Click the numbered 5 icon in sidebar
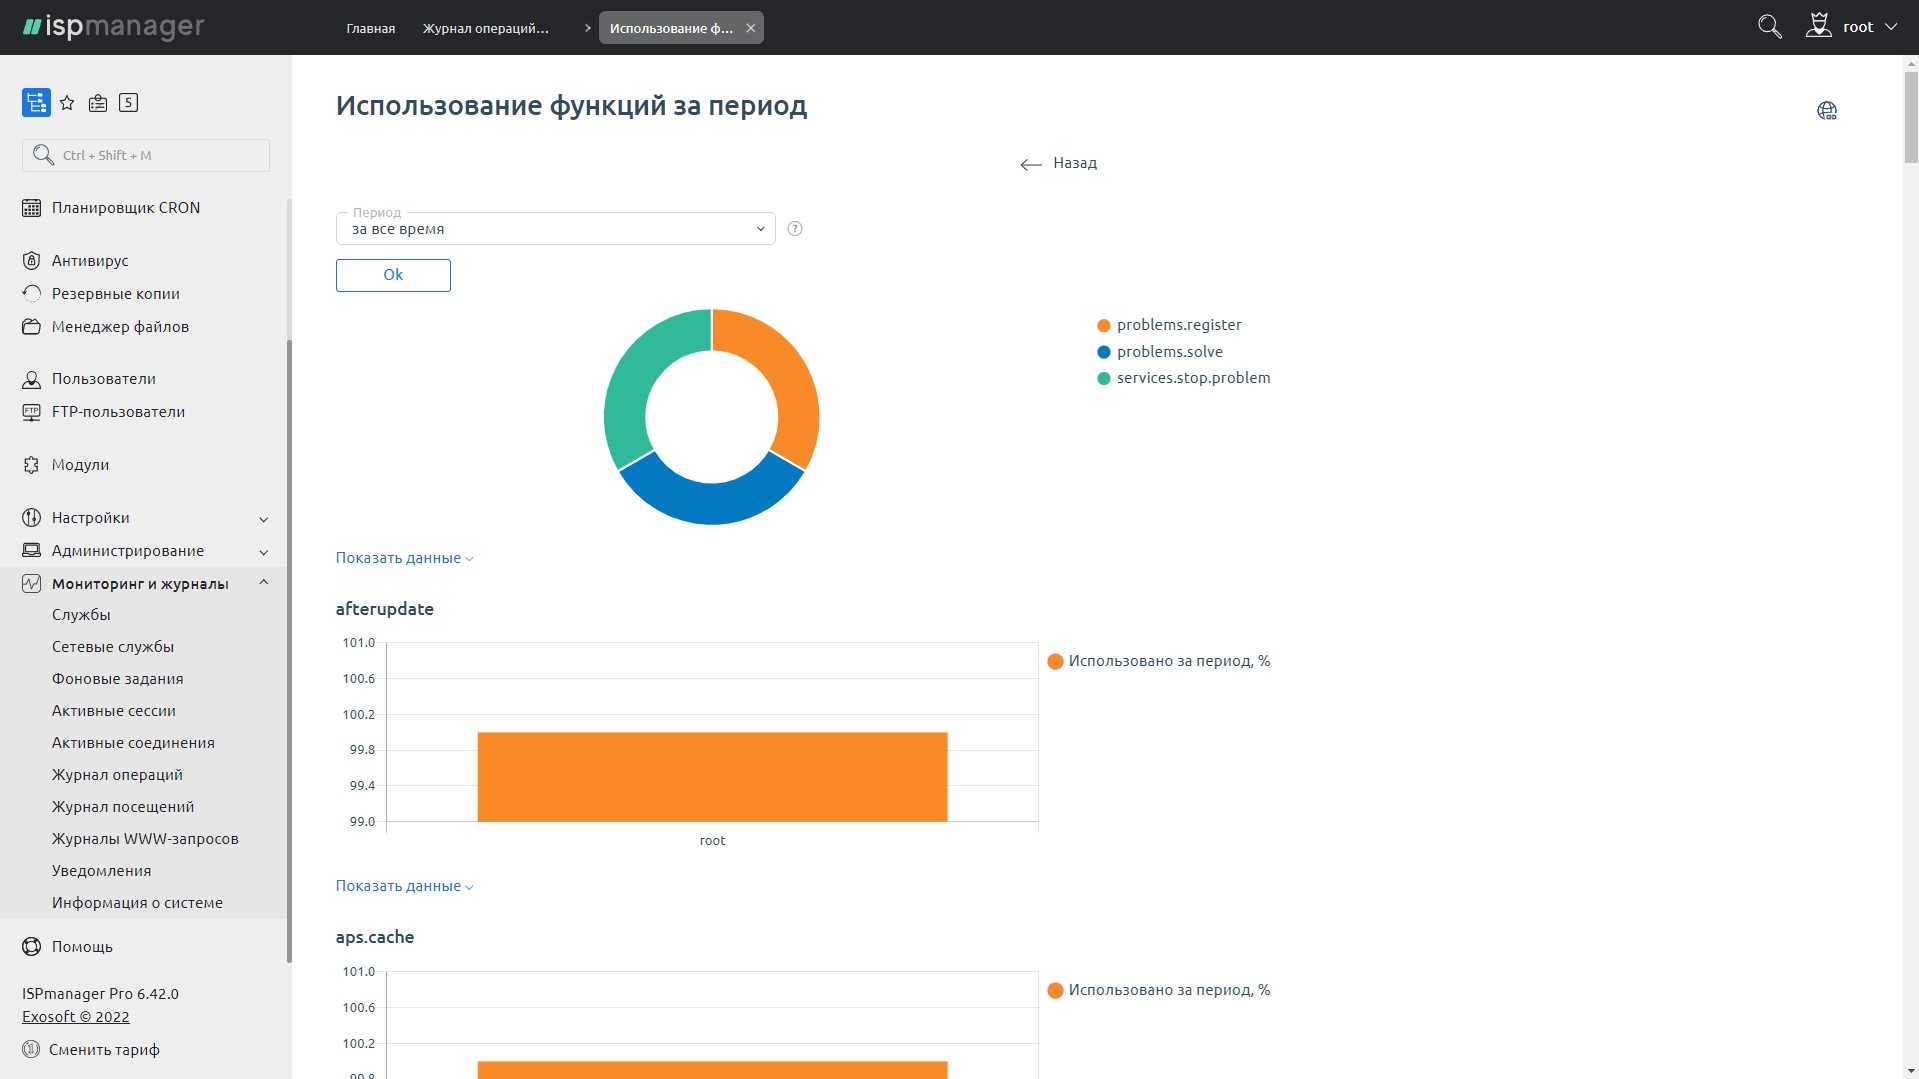The height and width of the screenshot is (1079, 1919). pyautogui.click(x=128, y=103)
